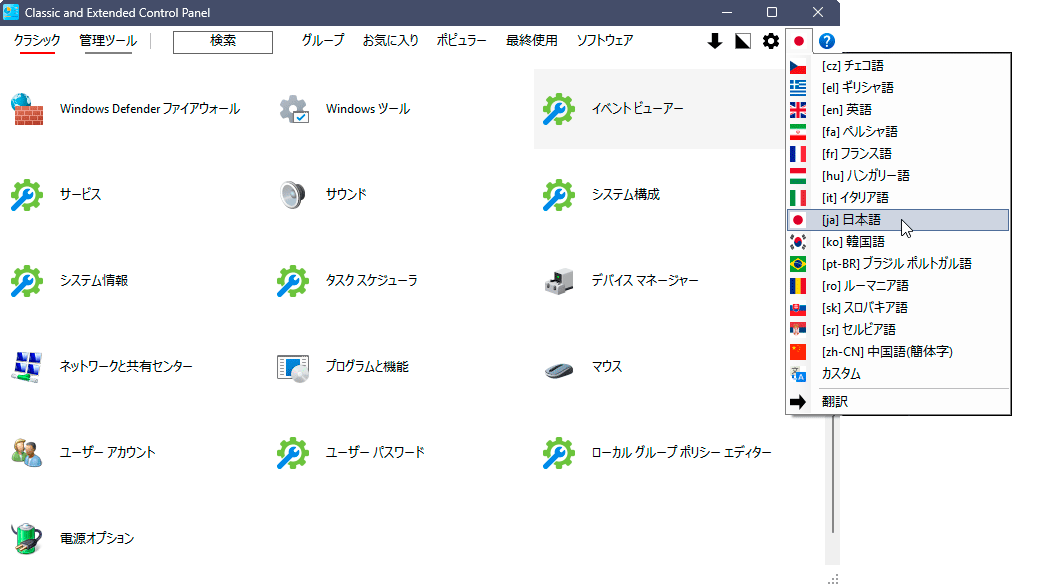1040x585 pixels.
Task: Open help via blue question mark
Action: pyautogui.click(x=826, y=41)
